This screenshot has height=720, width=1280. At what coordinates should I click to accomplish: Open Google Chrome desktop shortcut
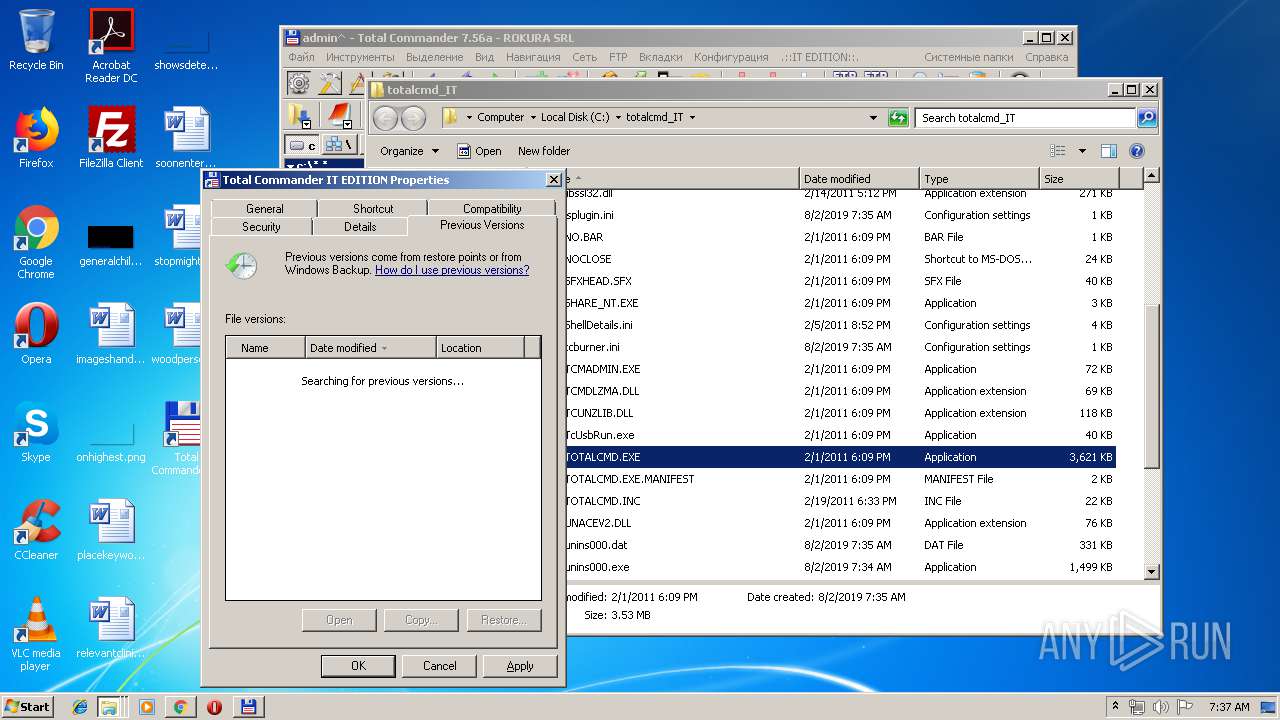tap(36, 243)
